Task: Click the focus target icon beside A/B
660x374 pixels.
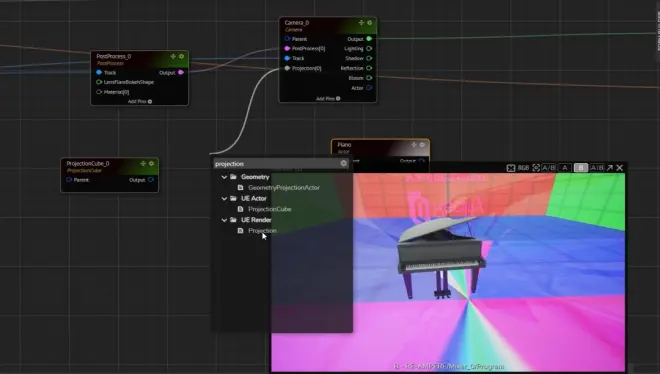Action: [536, 168]
